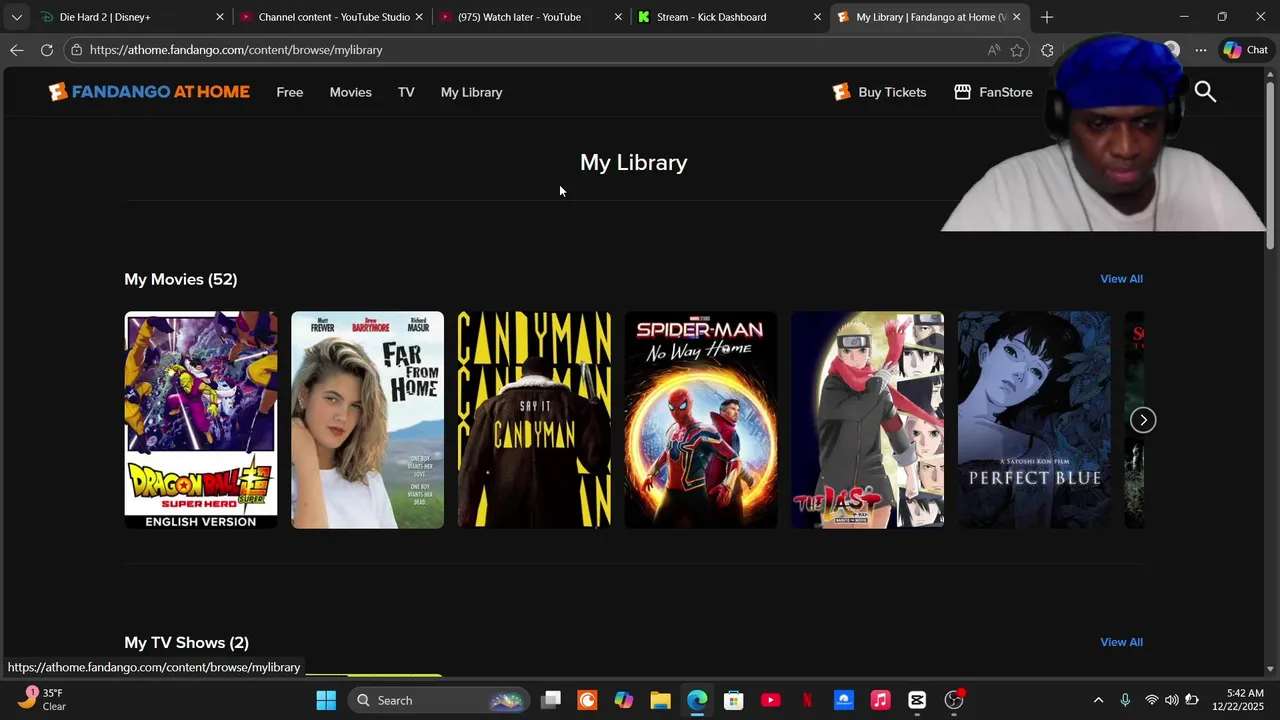
Task: Refresh the page with the reload icon
Action: click(47, 50)
